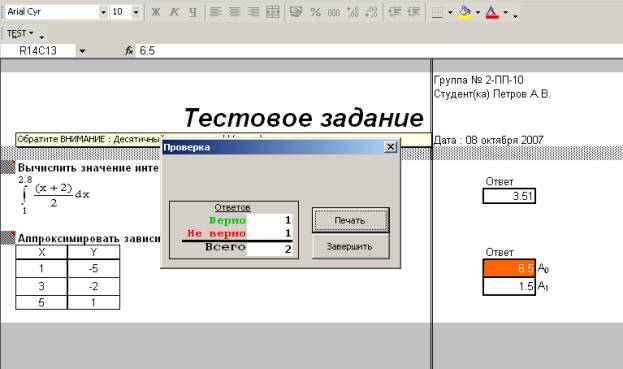Align text left in toolbar
The height and width of the screenshot is (369, 623).
(x=215, y=12)
